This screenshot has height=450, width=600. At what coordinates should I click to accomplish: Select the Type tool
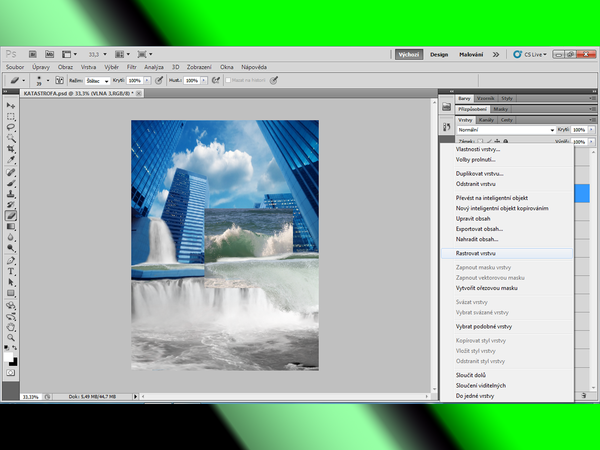pos(11,270)
